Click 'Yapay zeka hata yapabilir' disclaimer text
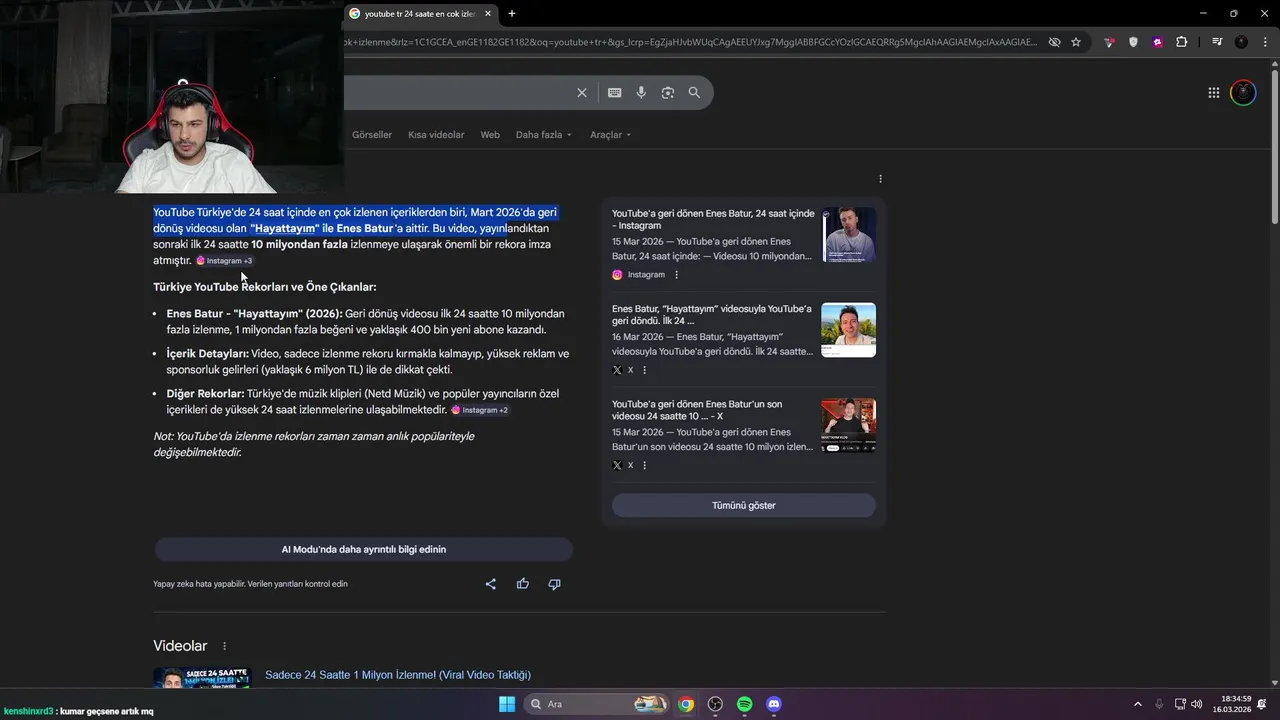1280x720 pixels. point(250,584)
